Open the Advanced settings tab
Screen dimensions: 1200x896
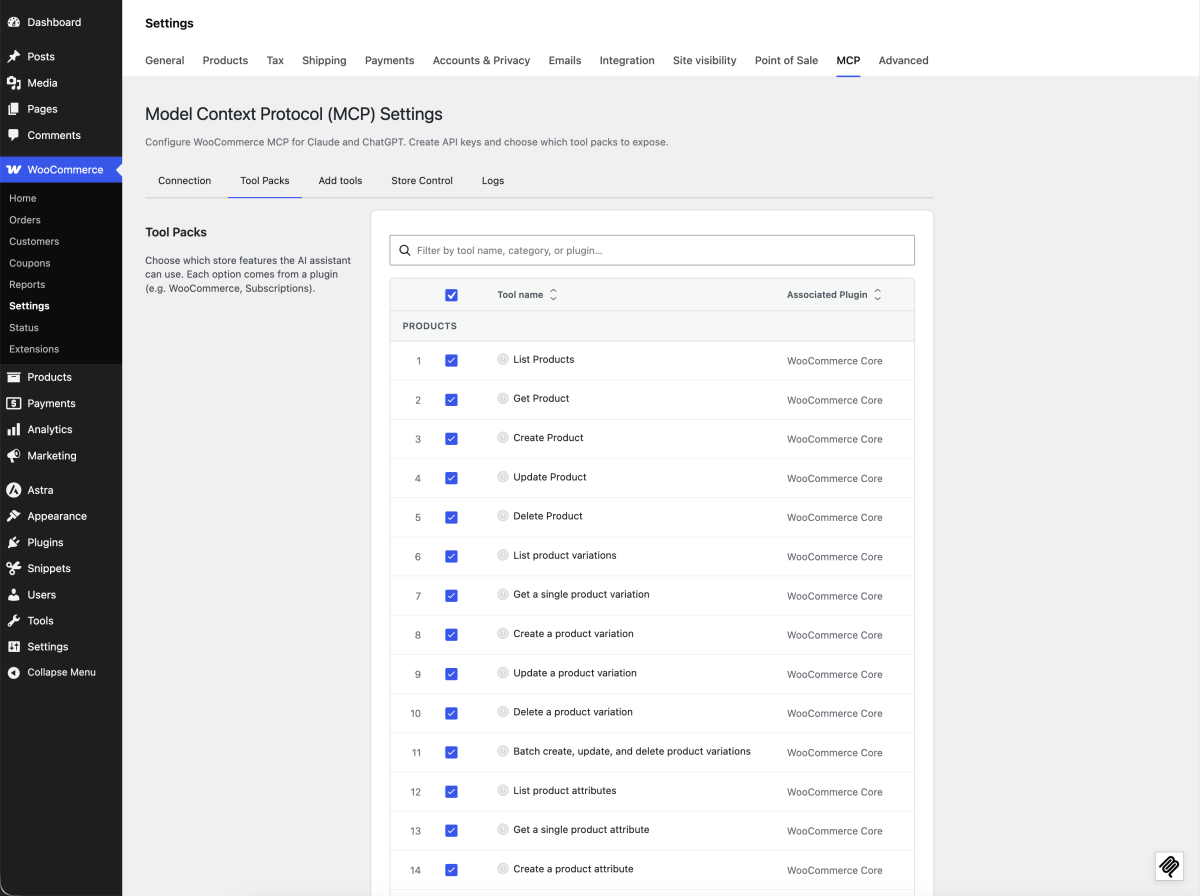pyautogui.click(x=904, y=60)
